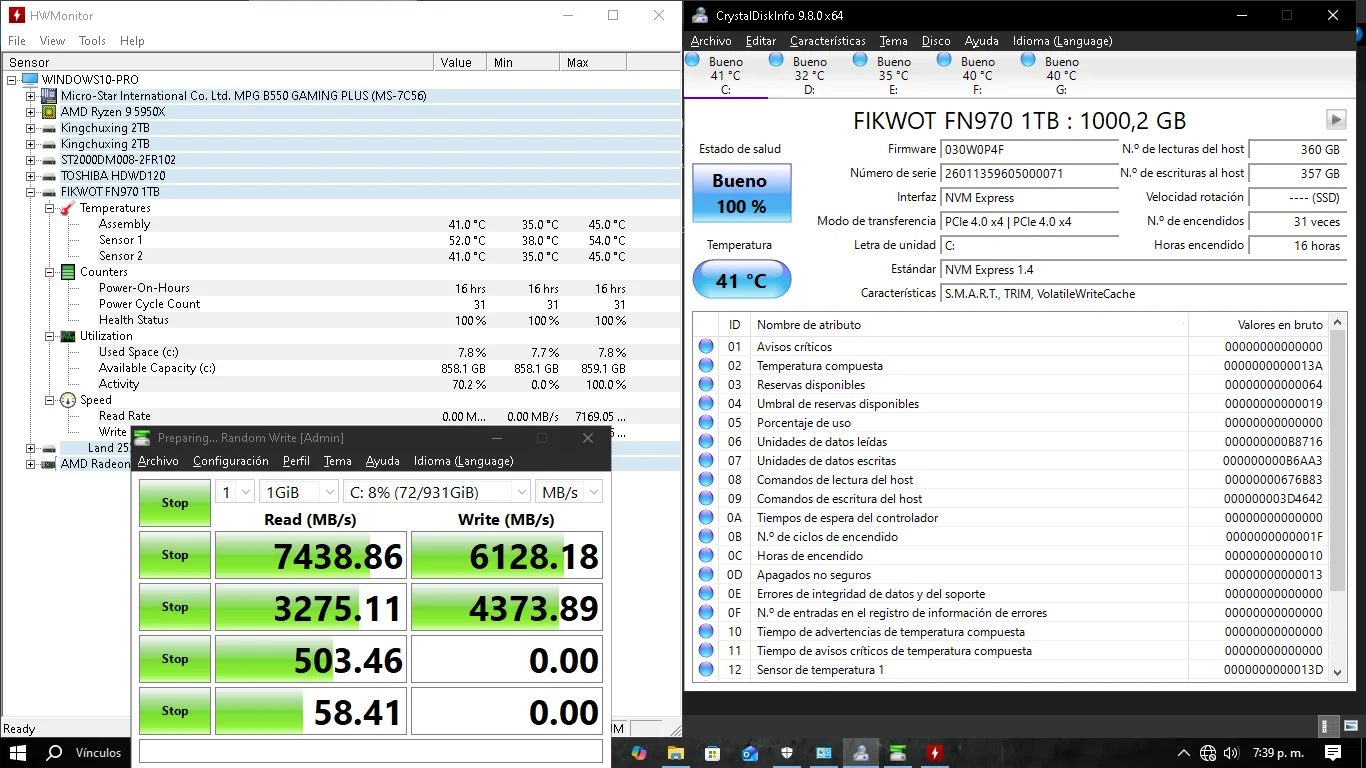Screen dimensions: 1366x768
Task: Click the status circle for Sensor de temperatura 1
Action: 706,670
